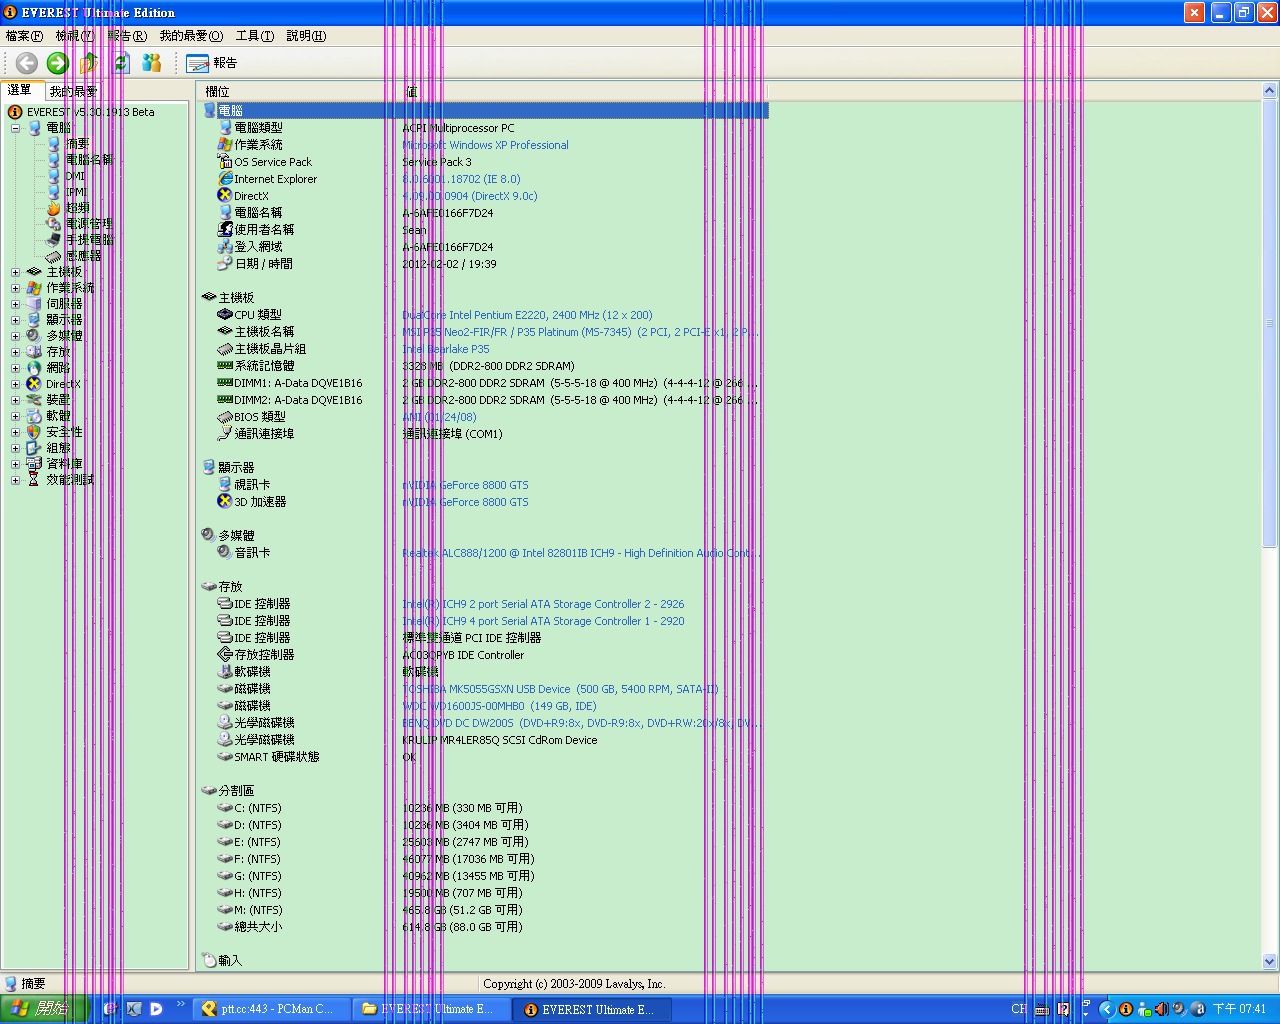
Task: Select the 感應器 sensor icon in tree
Action: 54,256
